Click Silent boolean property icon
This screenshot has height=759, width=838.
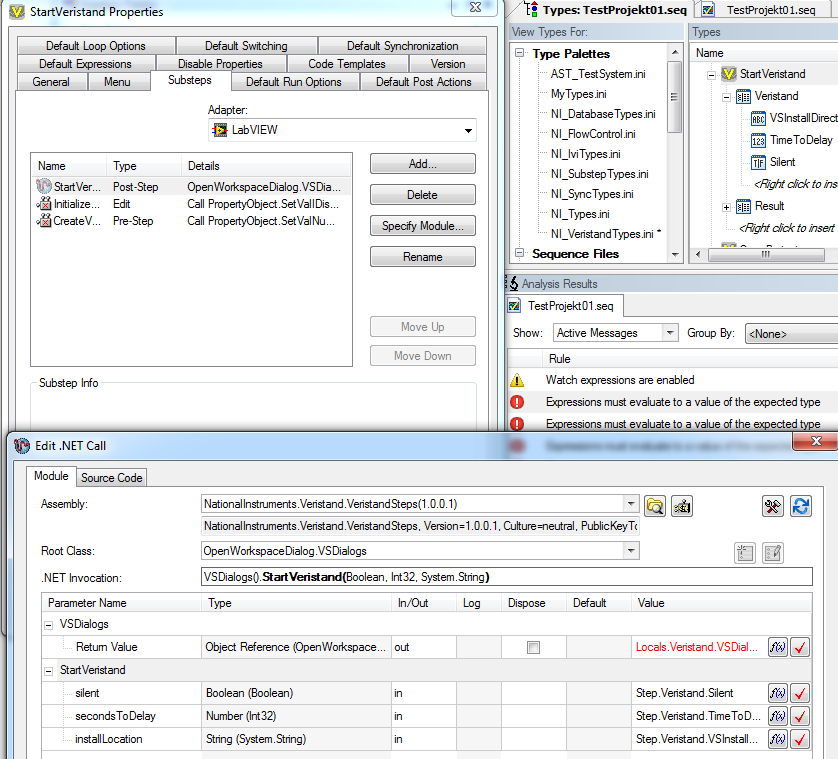[x=758, y=162]
